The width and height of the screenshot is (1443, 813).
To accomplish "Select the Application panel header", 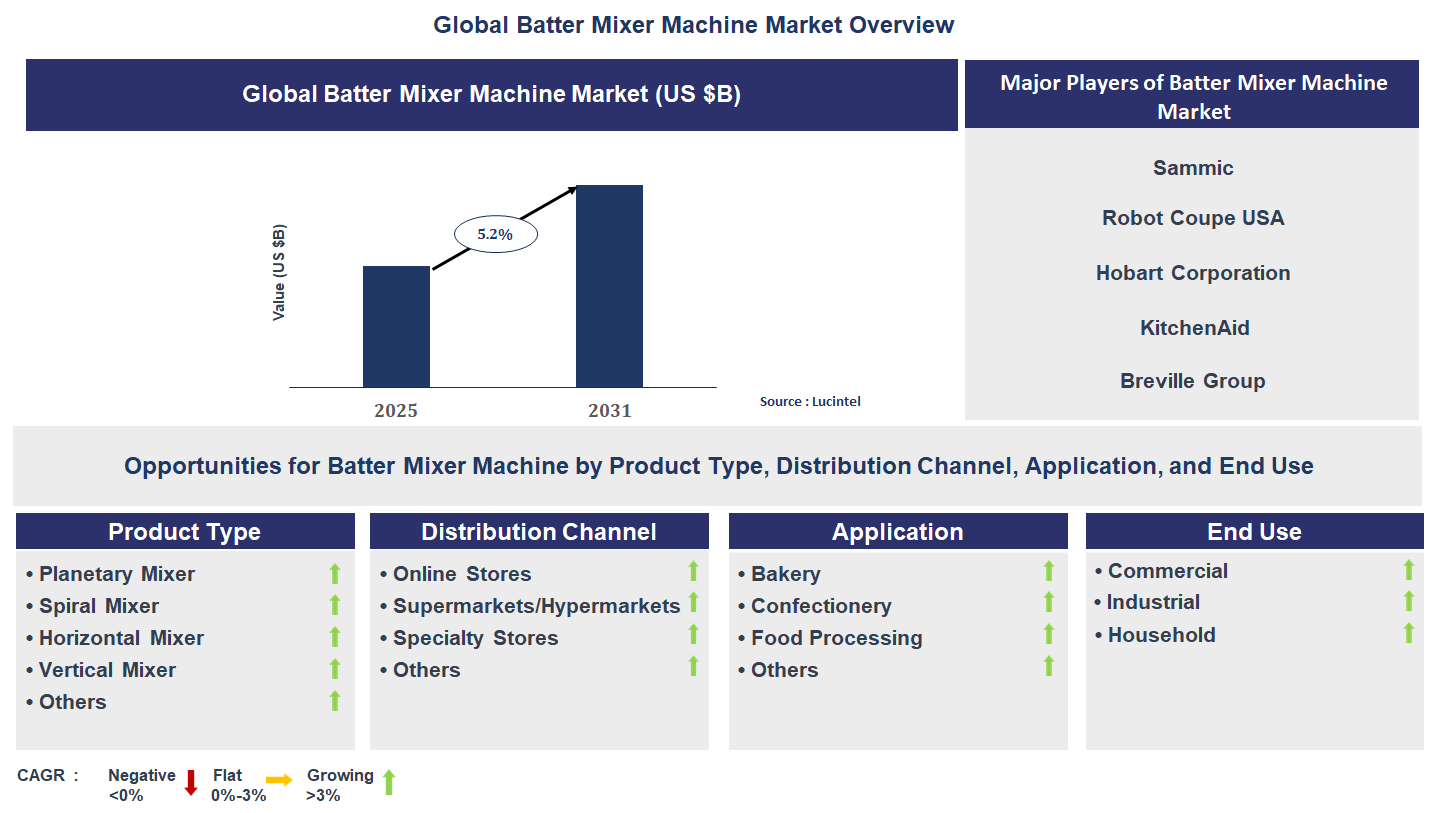I will (897, 531).
